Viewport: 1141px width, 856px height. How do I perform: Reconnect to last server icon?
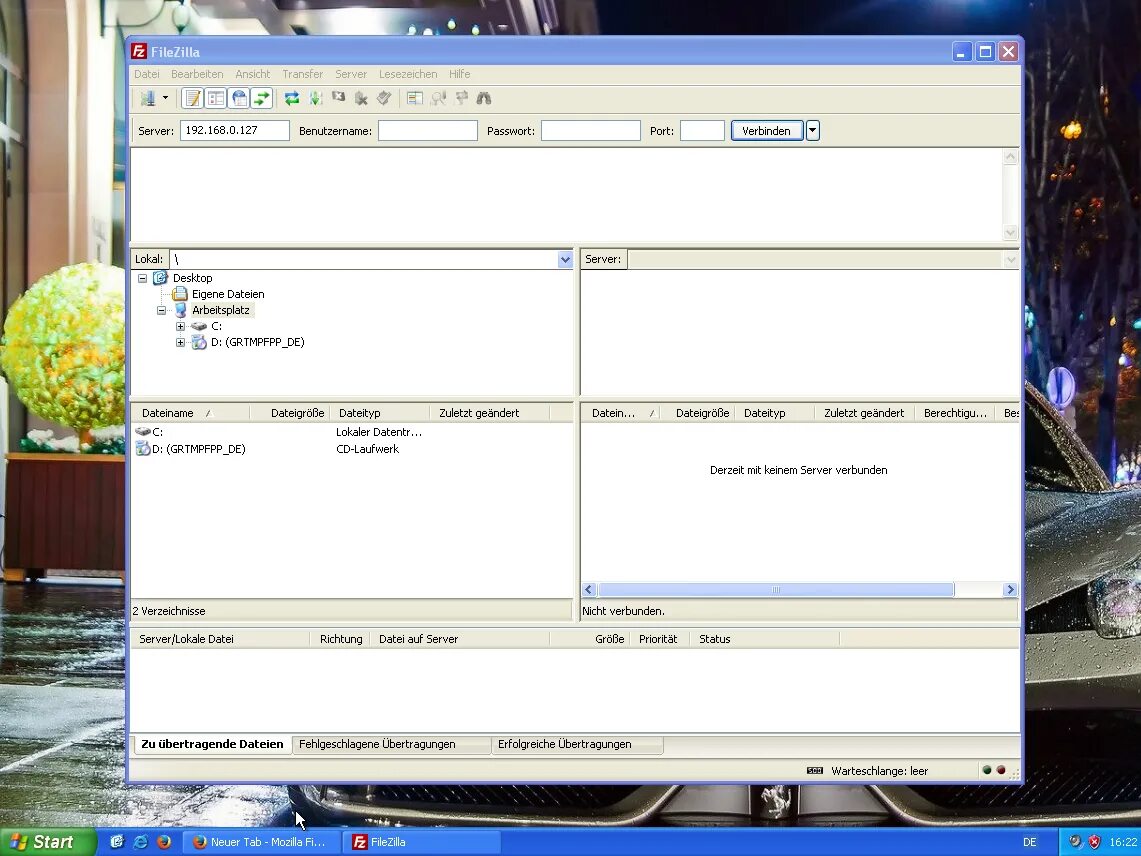(x=385, y=98)
